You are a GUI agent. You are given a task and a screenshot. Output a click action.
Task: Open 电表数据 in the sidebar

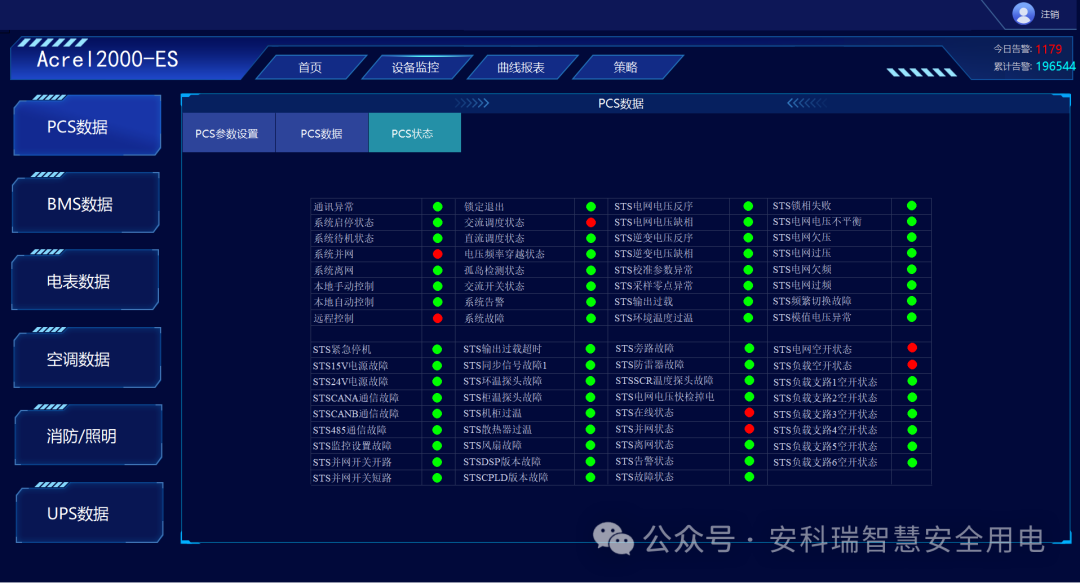coord(85,281)
